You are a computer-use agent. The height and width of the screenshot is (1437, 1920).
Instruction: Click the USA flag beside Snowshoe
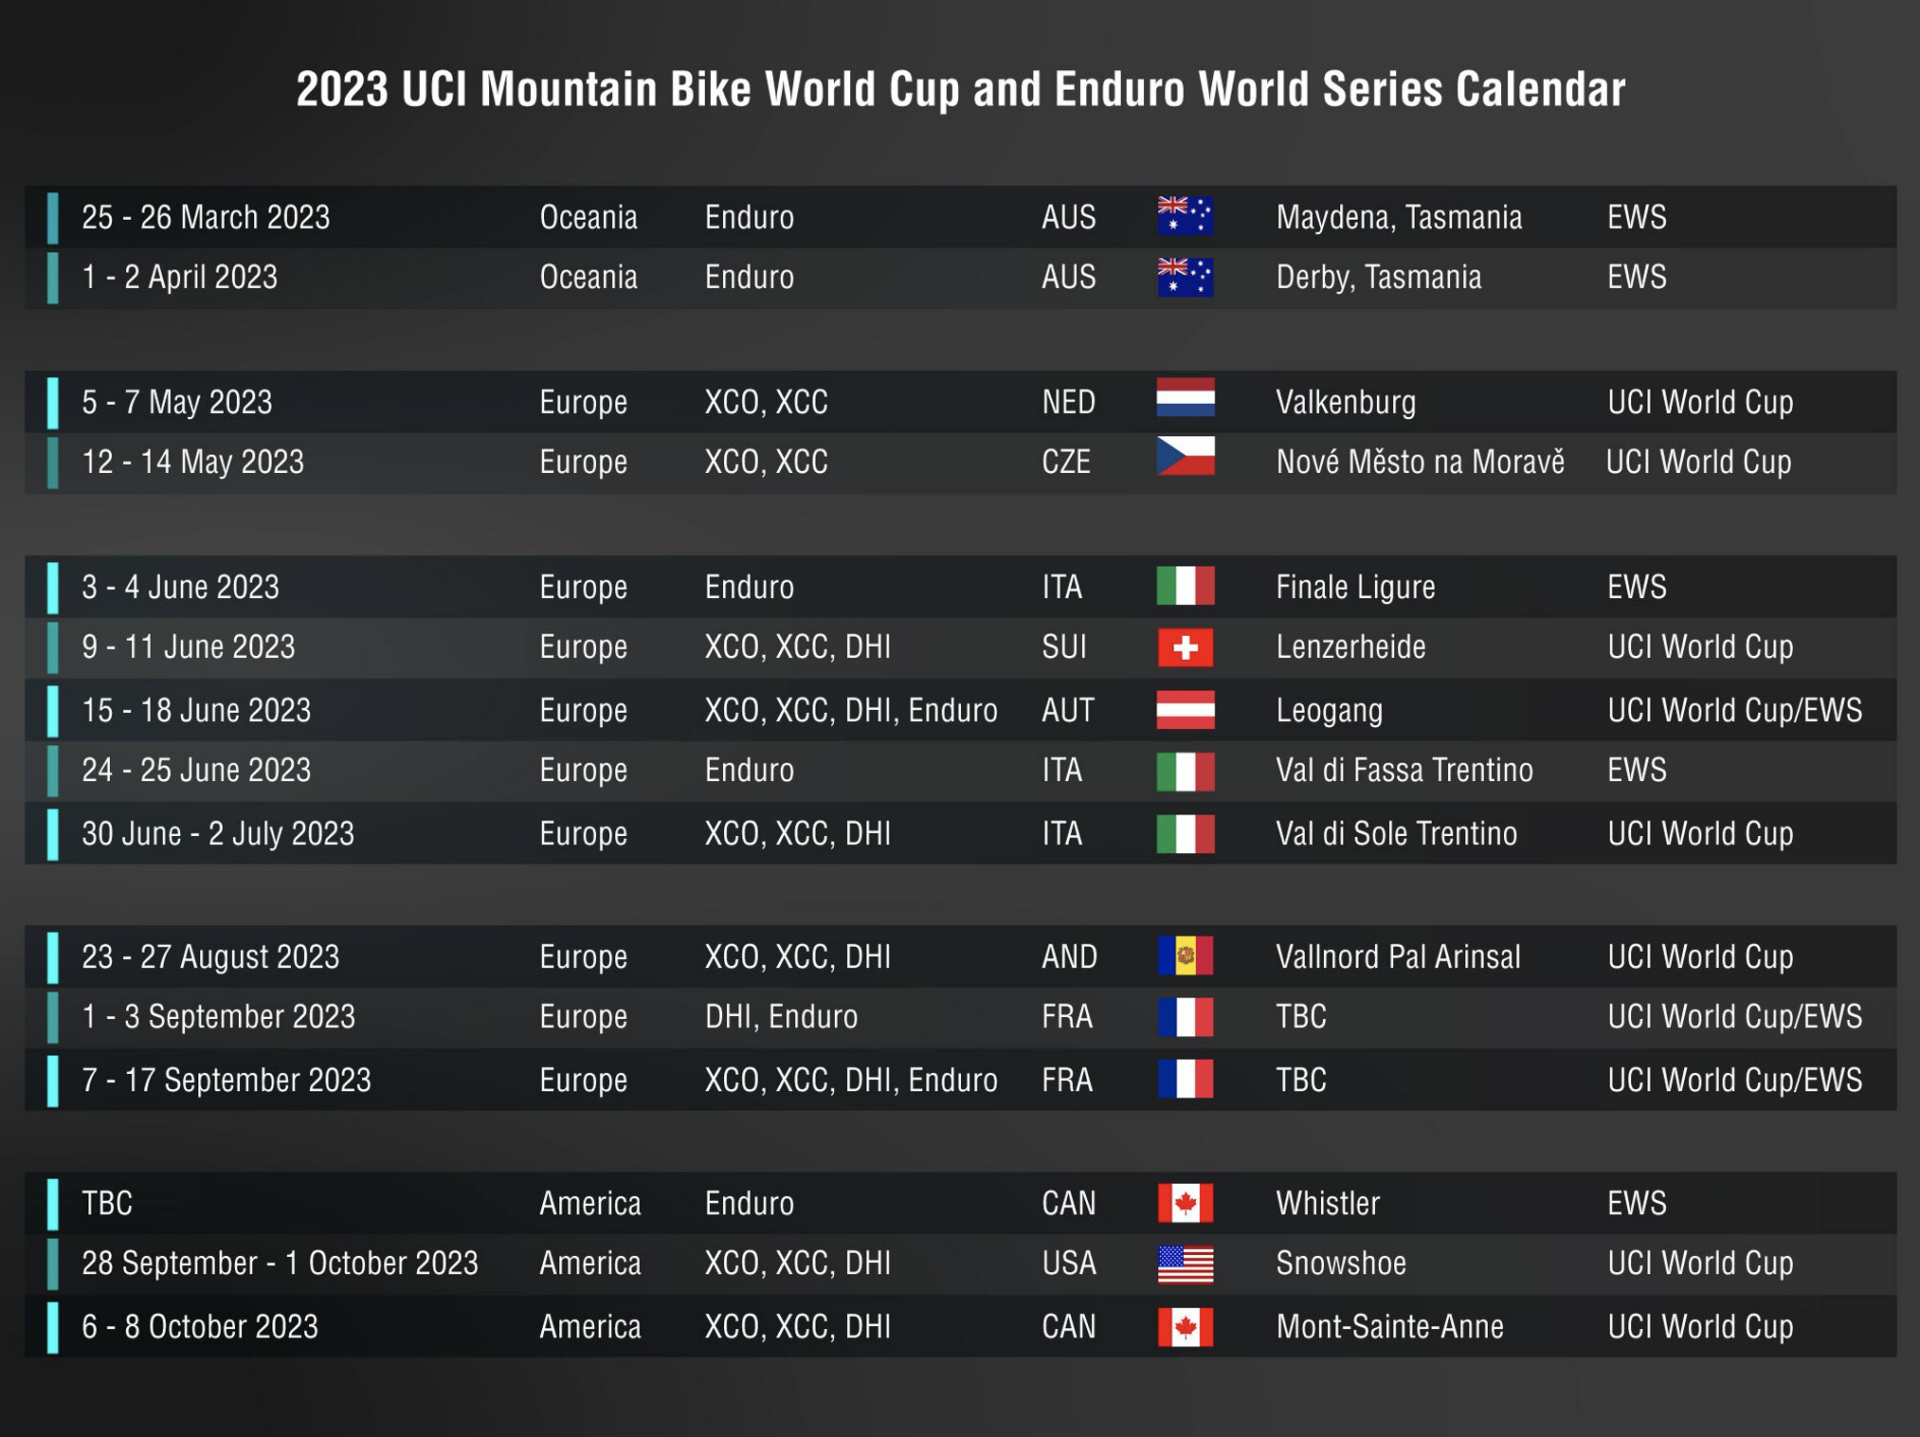pos(1185,1264)
